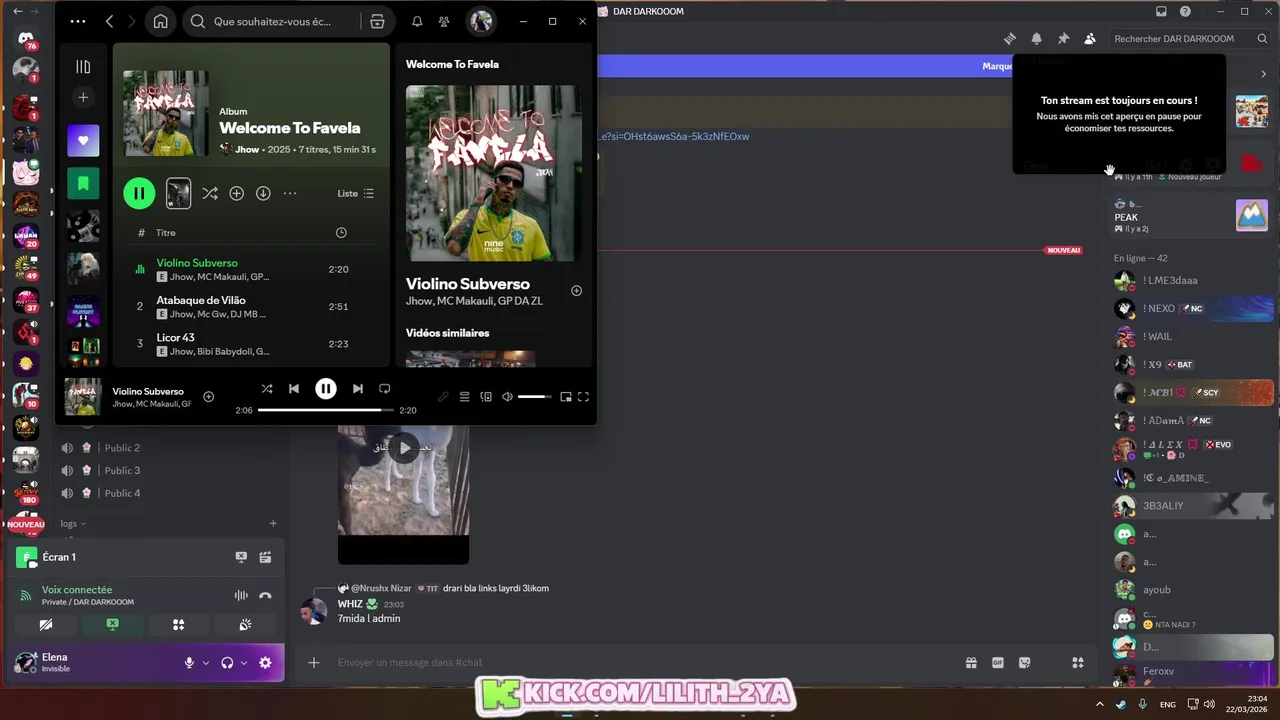Open Discord noise suppression options
Image resolution: width=1280 pixels, height=720 pixels.
pos(241,595)
